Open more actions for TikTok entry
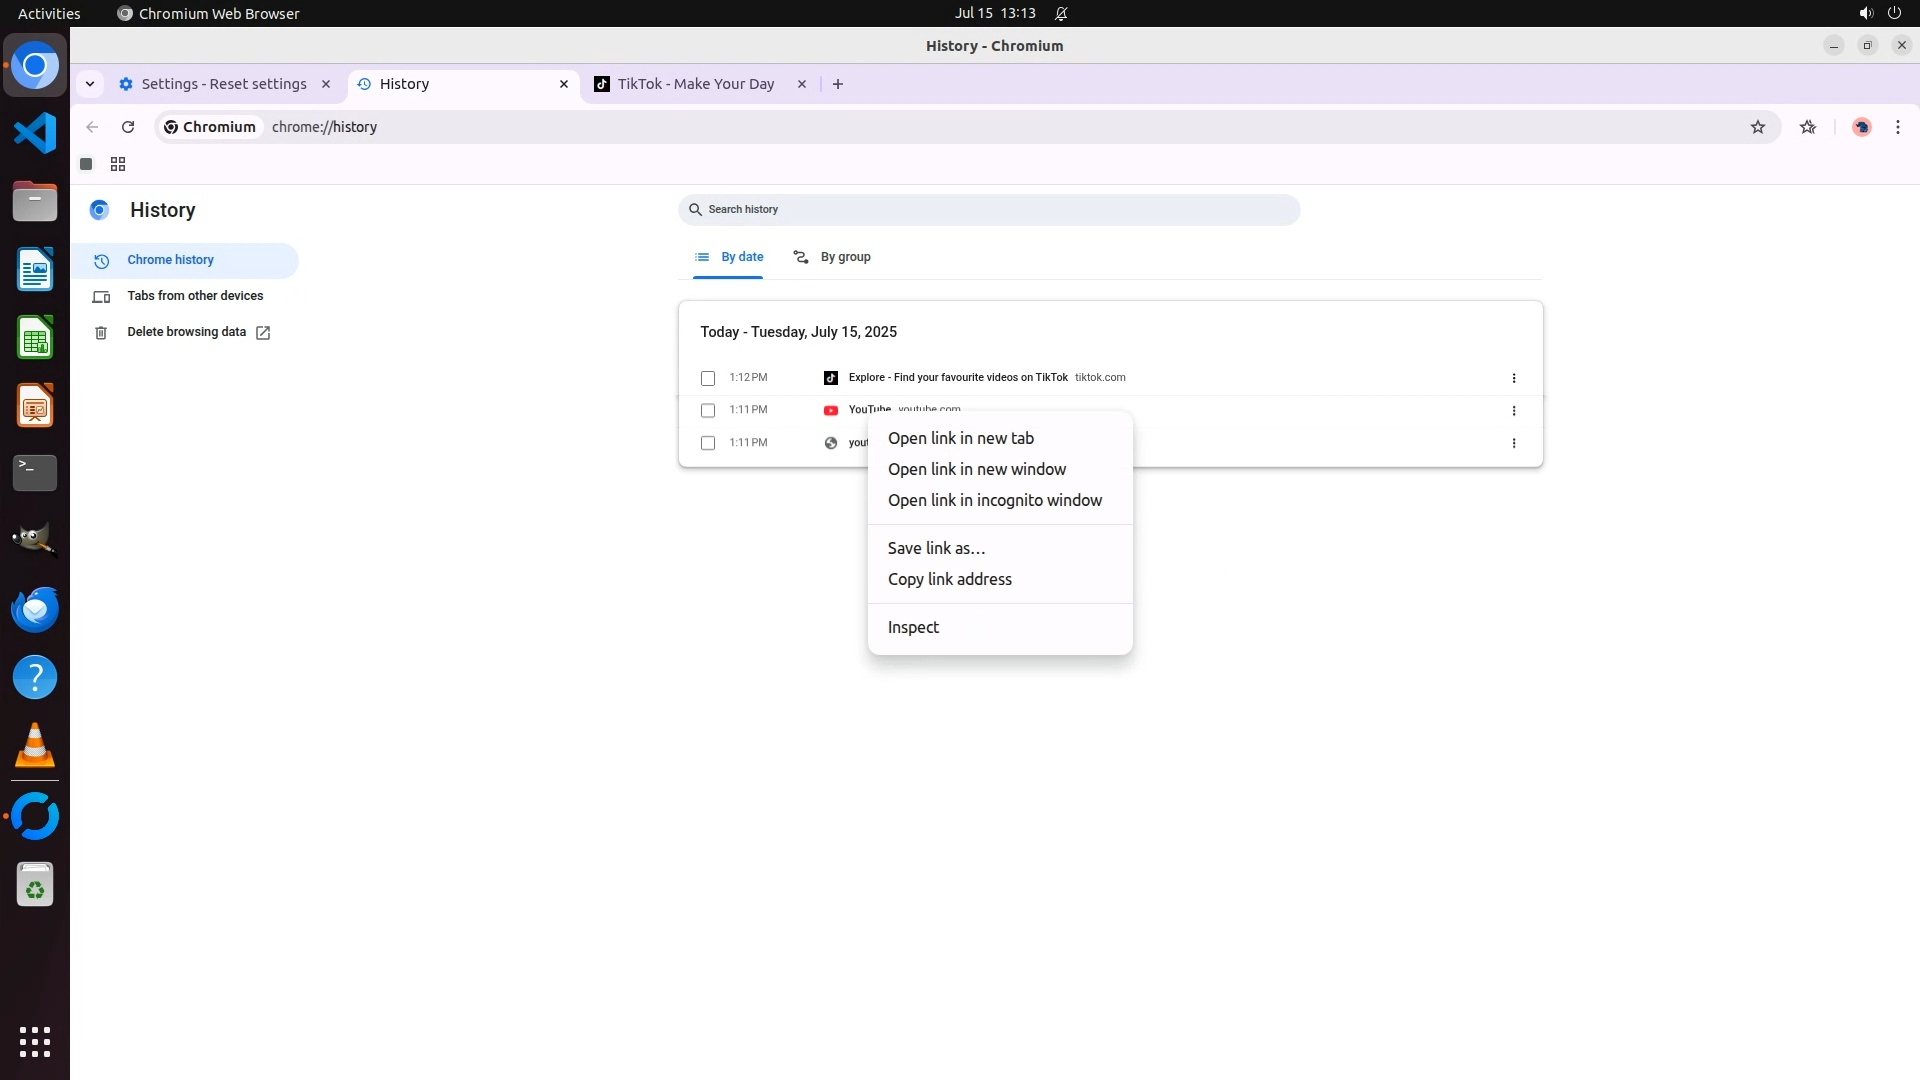Screen dimensions: 1920x1080 [x=1514, y=378]
